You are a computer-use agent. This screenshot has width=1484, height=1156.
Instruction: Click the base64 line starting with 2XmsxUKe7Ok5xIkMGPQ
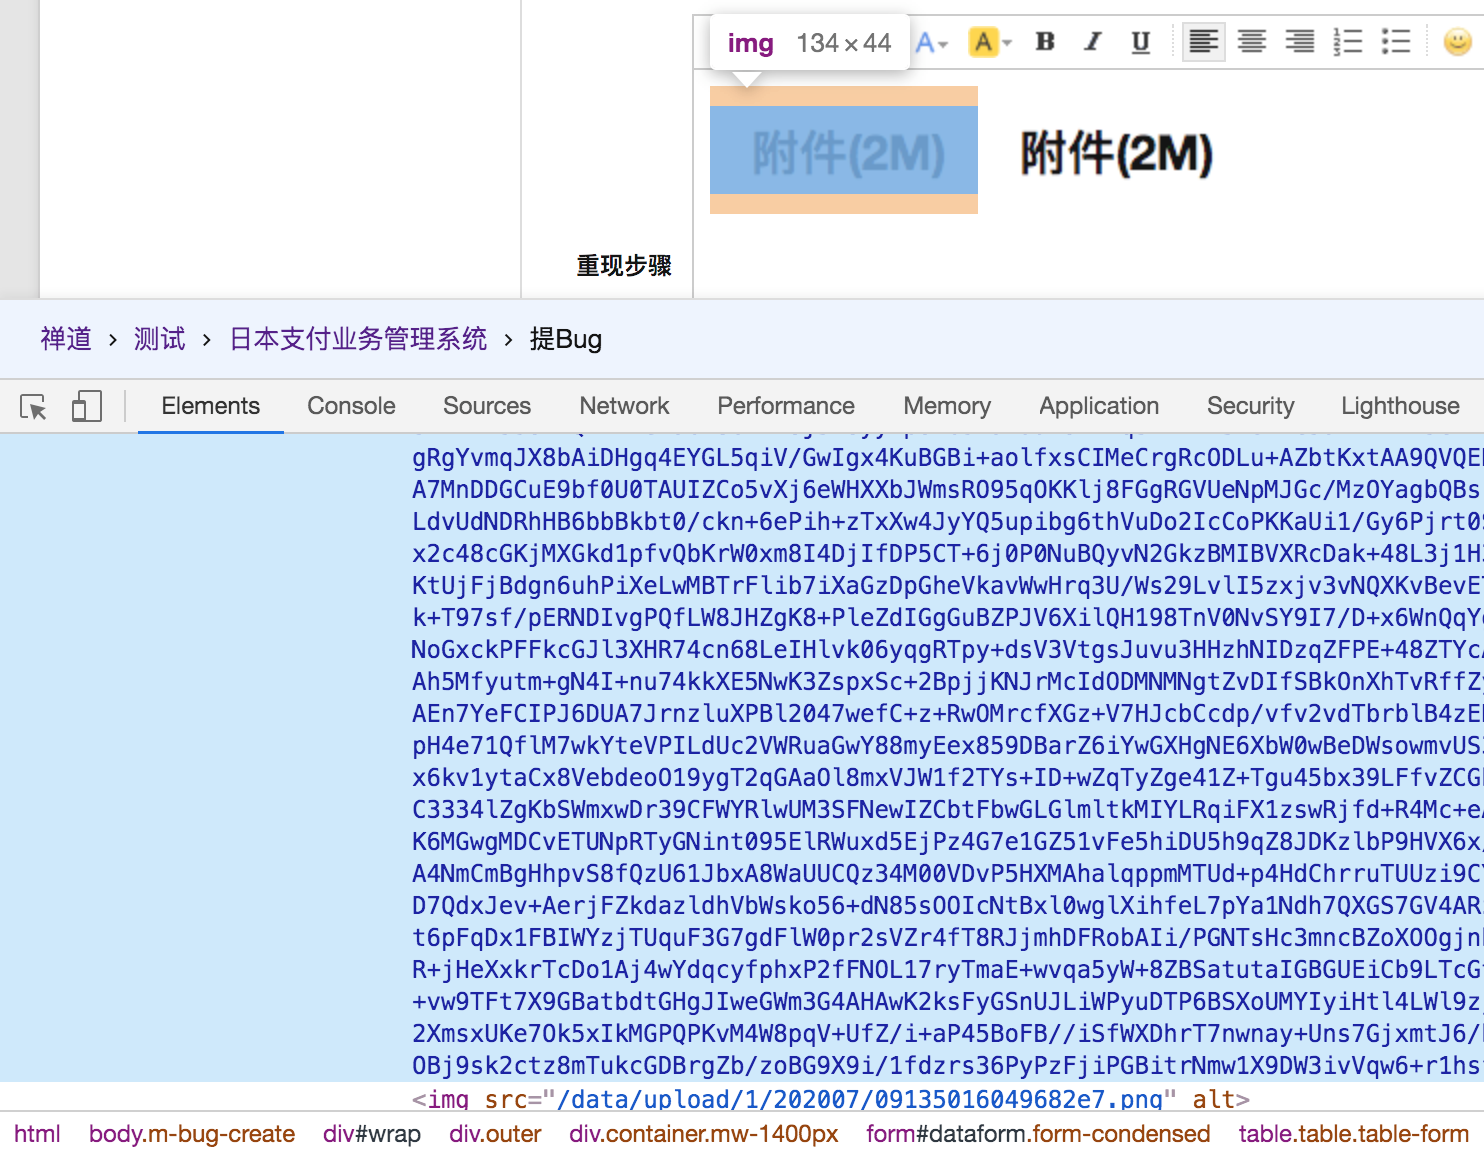[x=947, y=1034]
